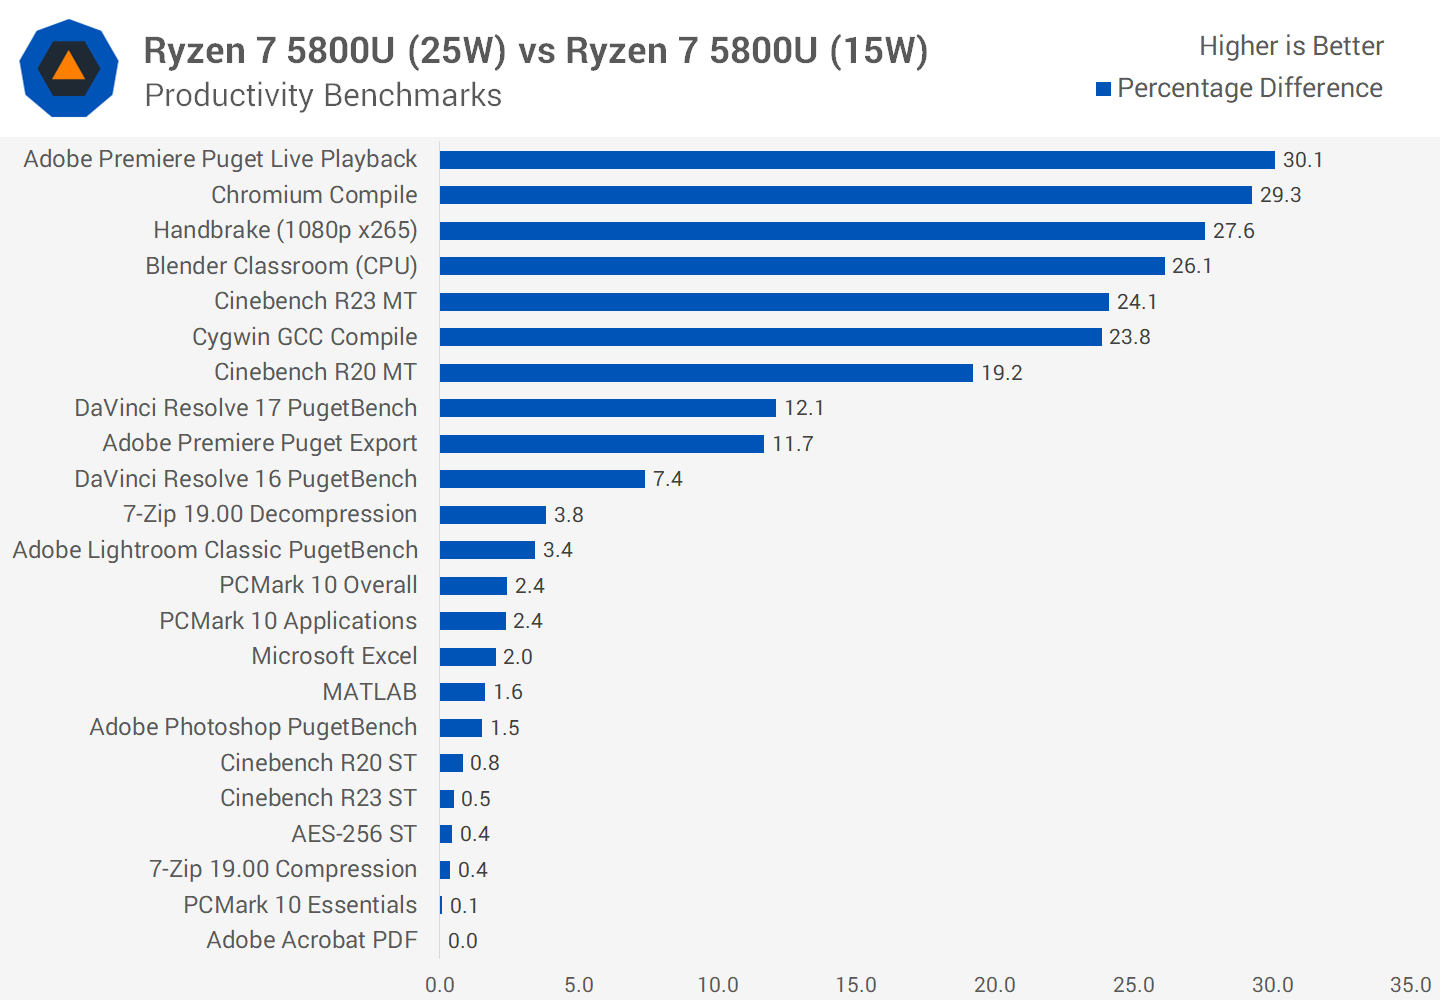Click the 24.1 bar for Cinebench R23 MT

[774, 302]
